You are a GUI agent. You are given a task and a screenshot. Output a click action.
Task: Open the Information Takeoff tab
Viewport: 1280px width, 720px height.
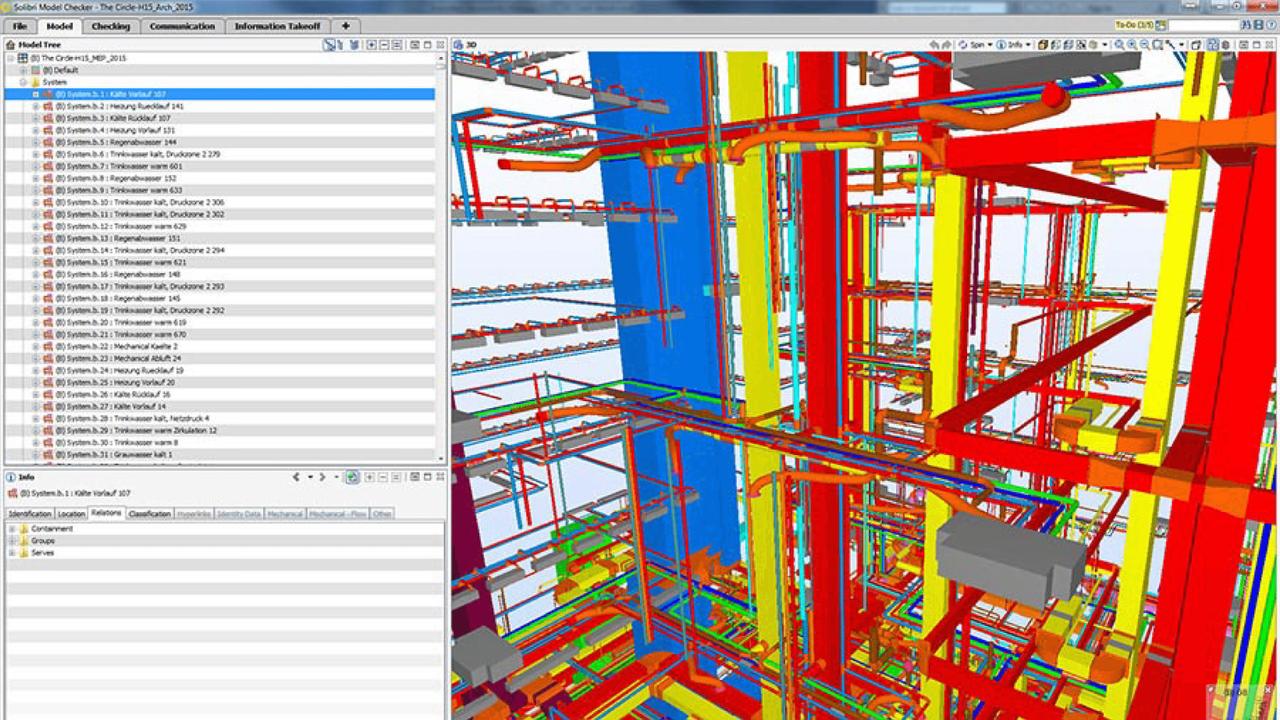[277, 26]
